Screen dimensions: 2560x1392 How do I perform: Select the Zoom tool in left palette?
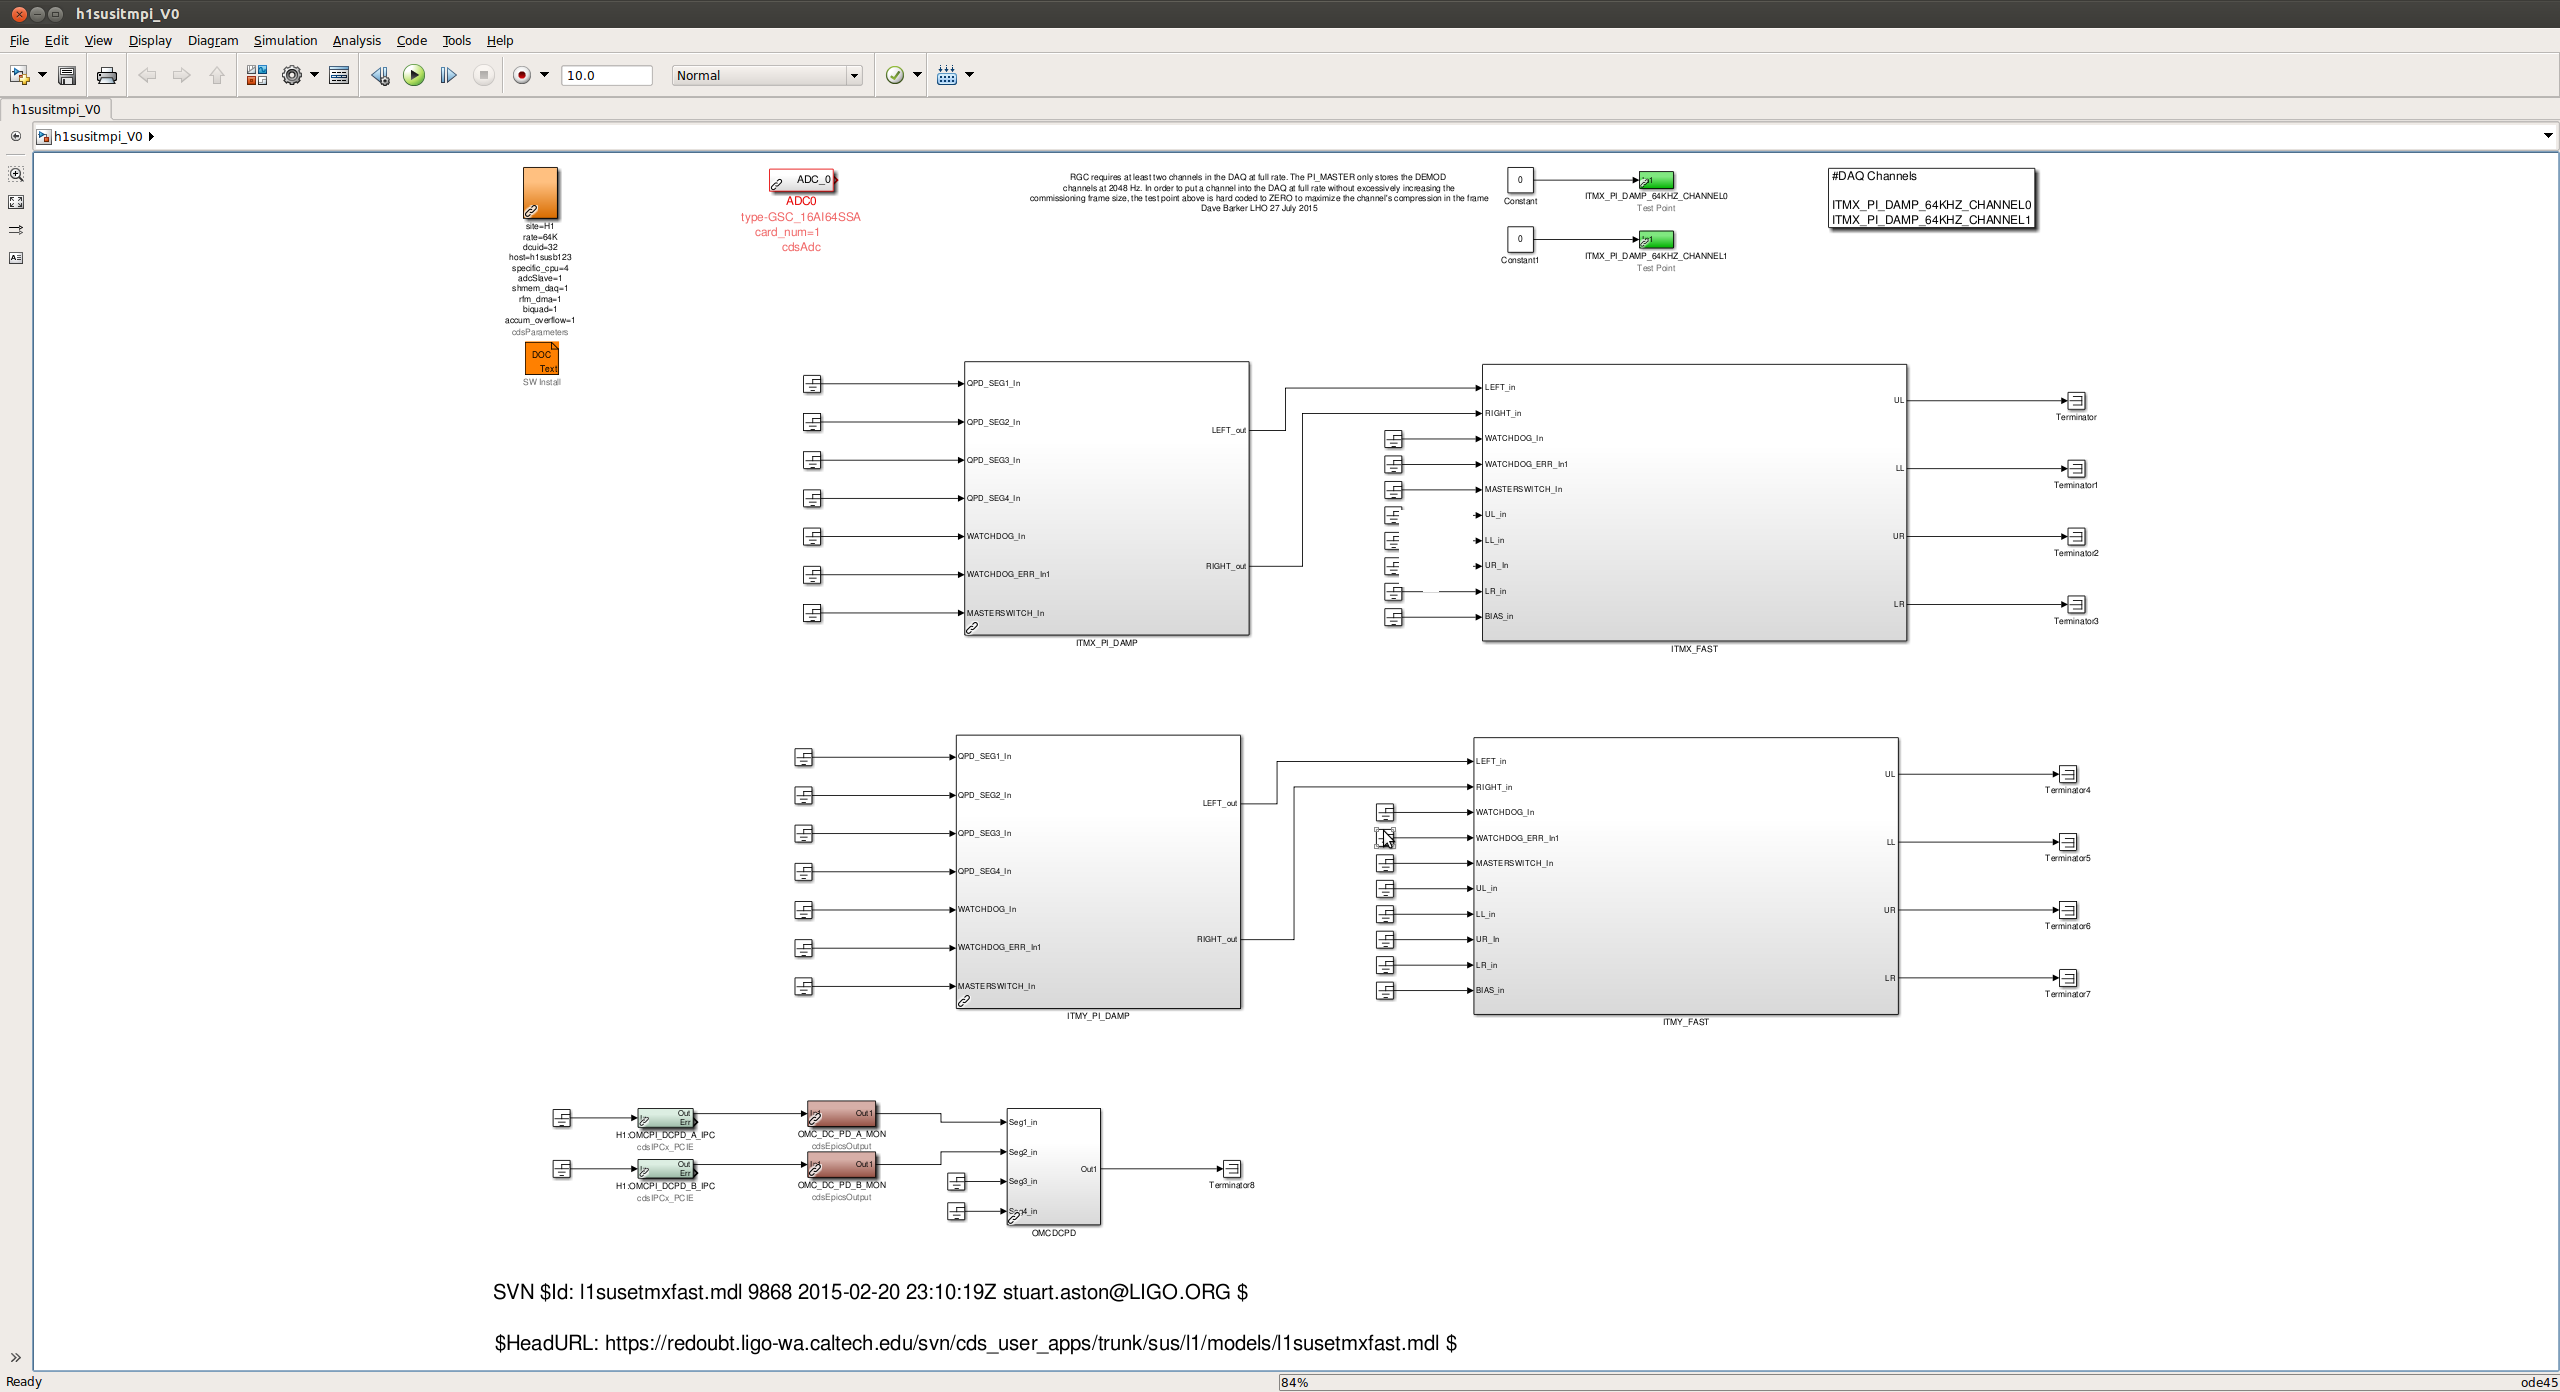coord(16,174)
